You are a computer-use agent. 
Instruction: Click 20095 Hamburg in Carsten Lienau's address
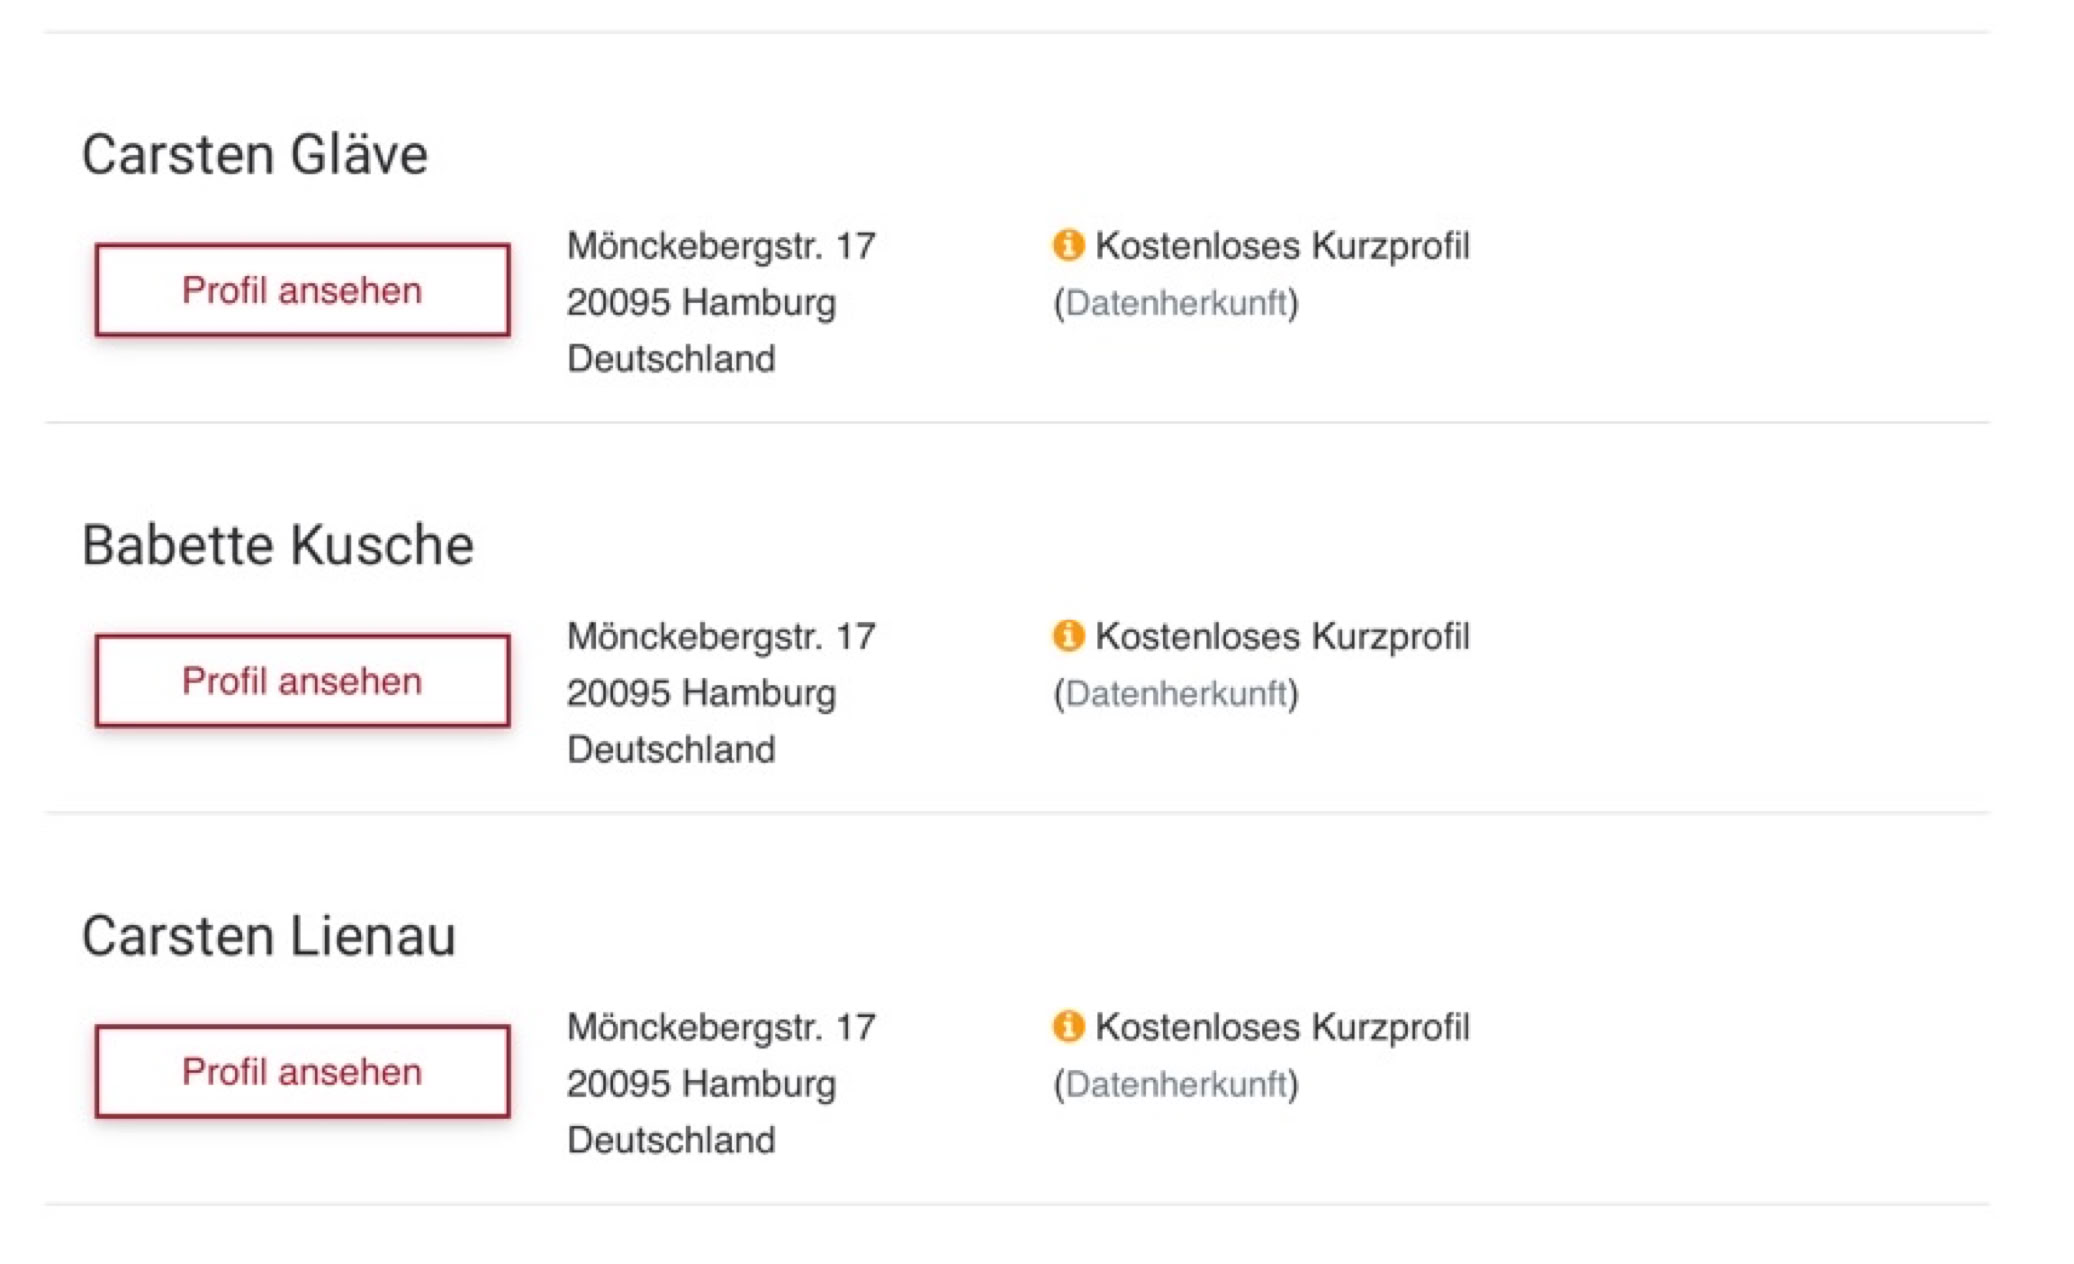click(701, 1083)
